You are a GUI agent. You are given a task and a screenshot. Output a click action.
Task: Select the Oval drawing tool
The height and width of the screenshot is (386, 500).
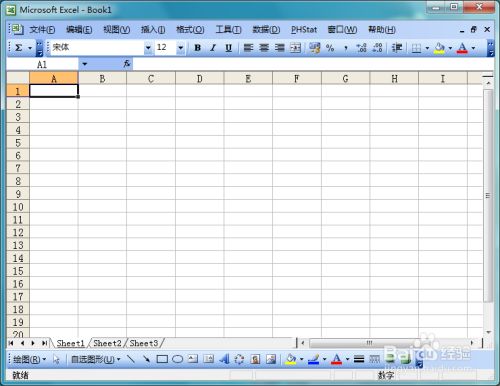pos(178,359)
